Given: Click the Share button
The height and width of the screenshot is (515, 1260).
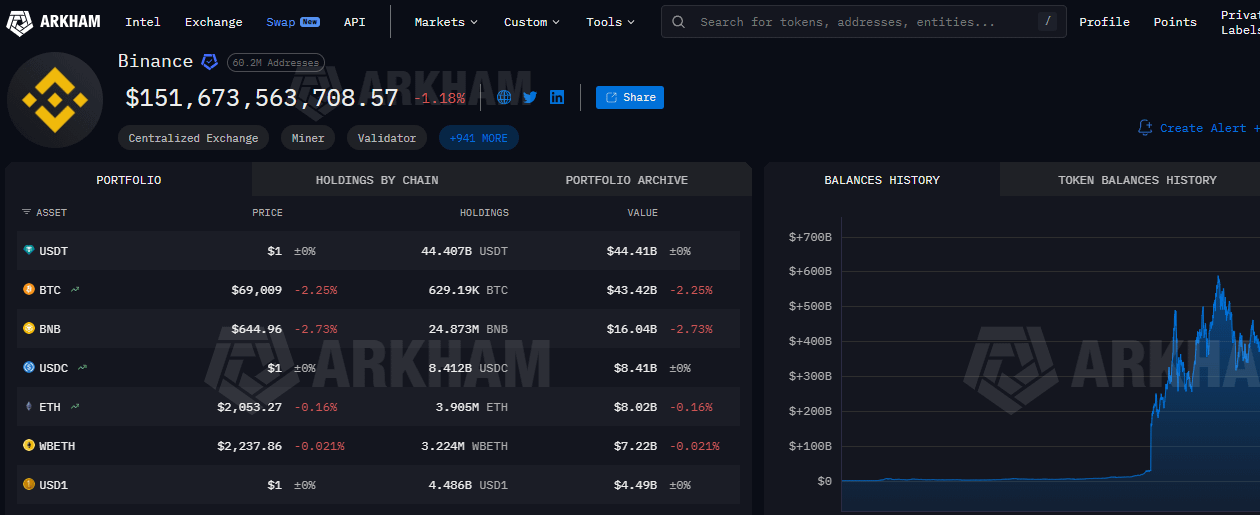Looking at the screenshot, I should 630,97.
